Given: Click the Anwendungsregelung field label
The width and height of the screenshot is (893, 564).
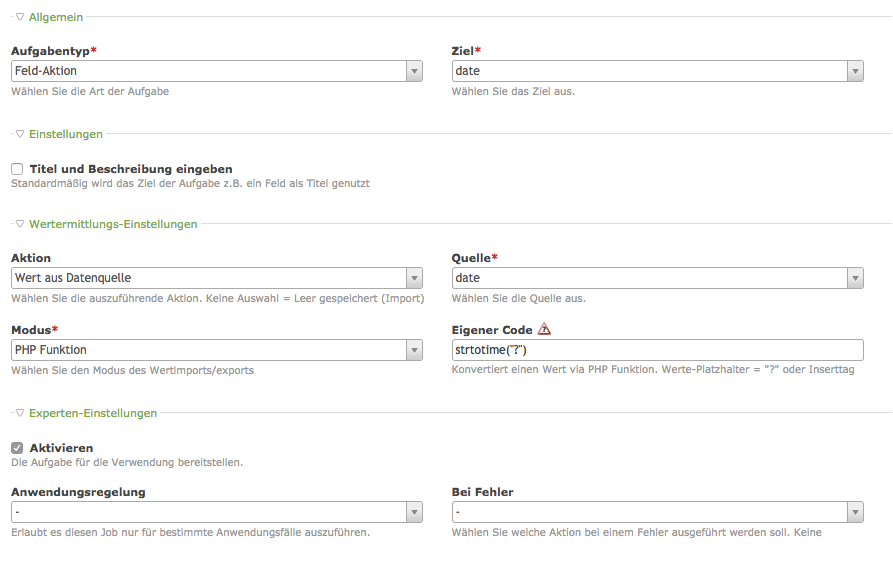Looking at the screenshot, I should click(x=78, y=492).
